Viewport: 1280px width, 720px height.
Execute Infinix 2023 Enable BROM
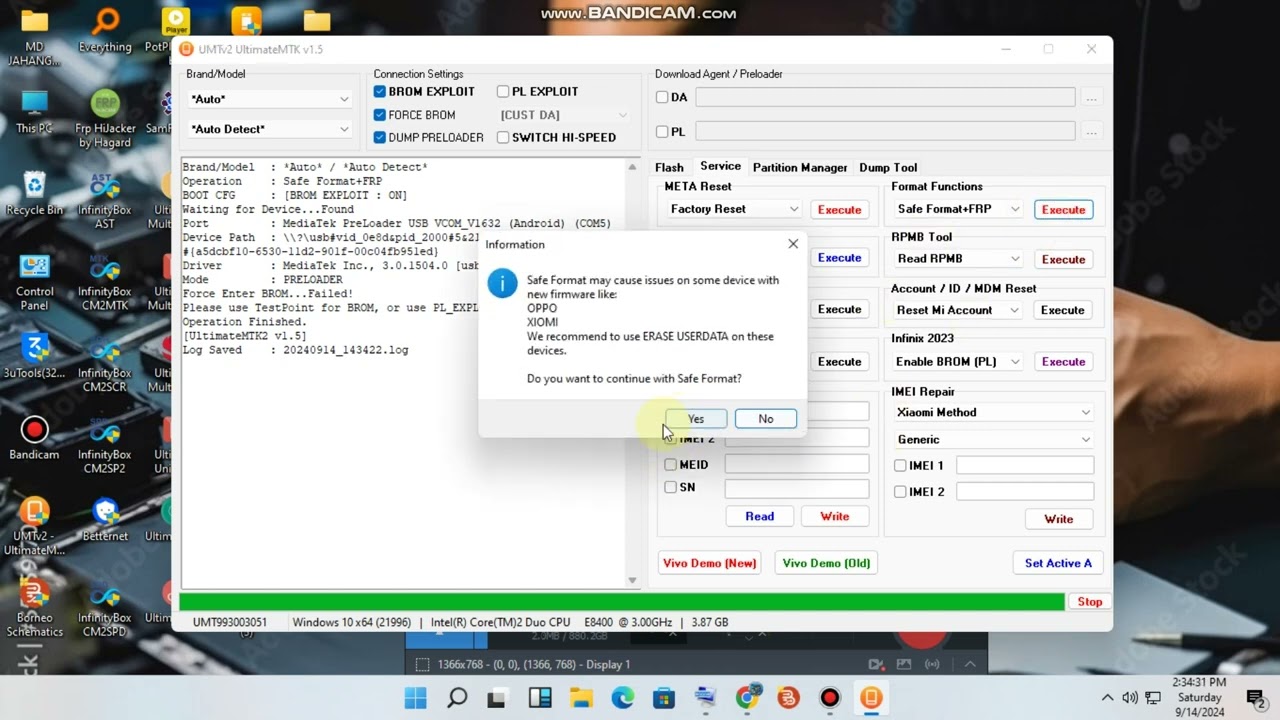coord(1063,362)
